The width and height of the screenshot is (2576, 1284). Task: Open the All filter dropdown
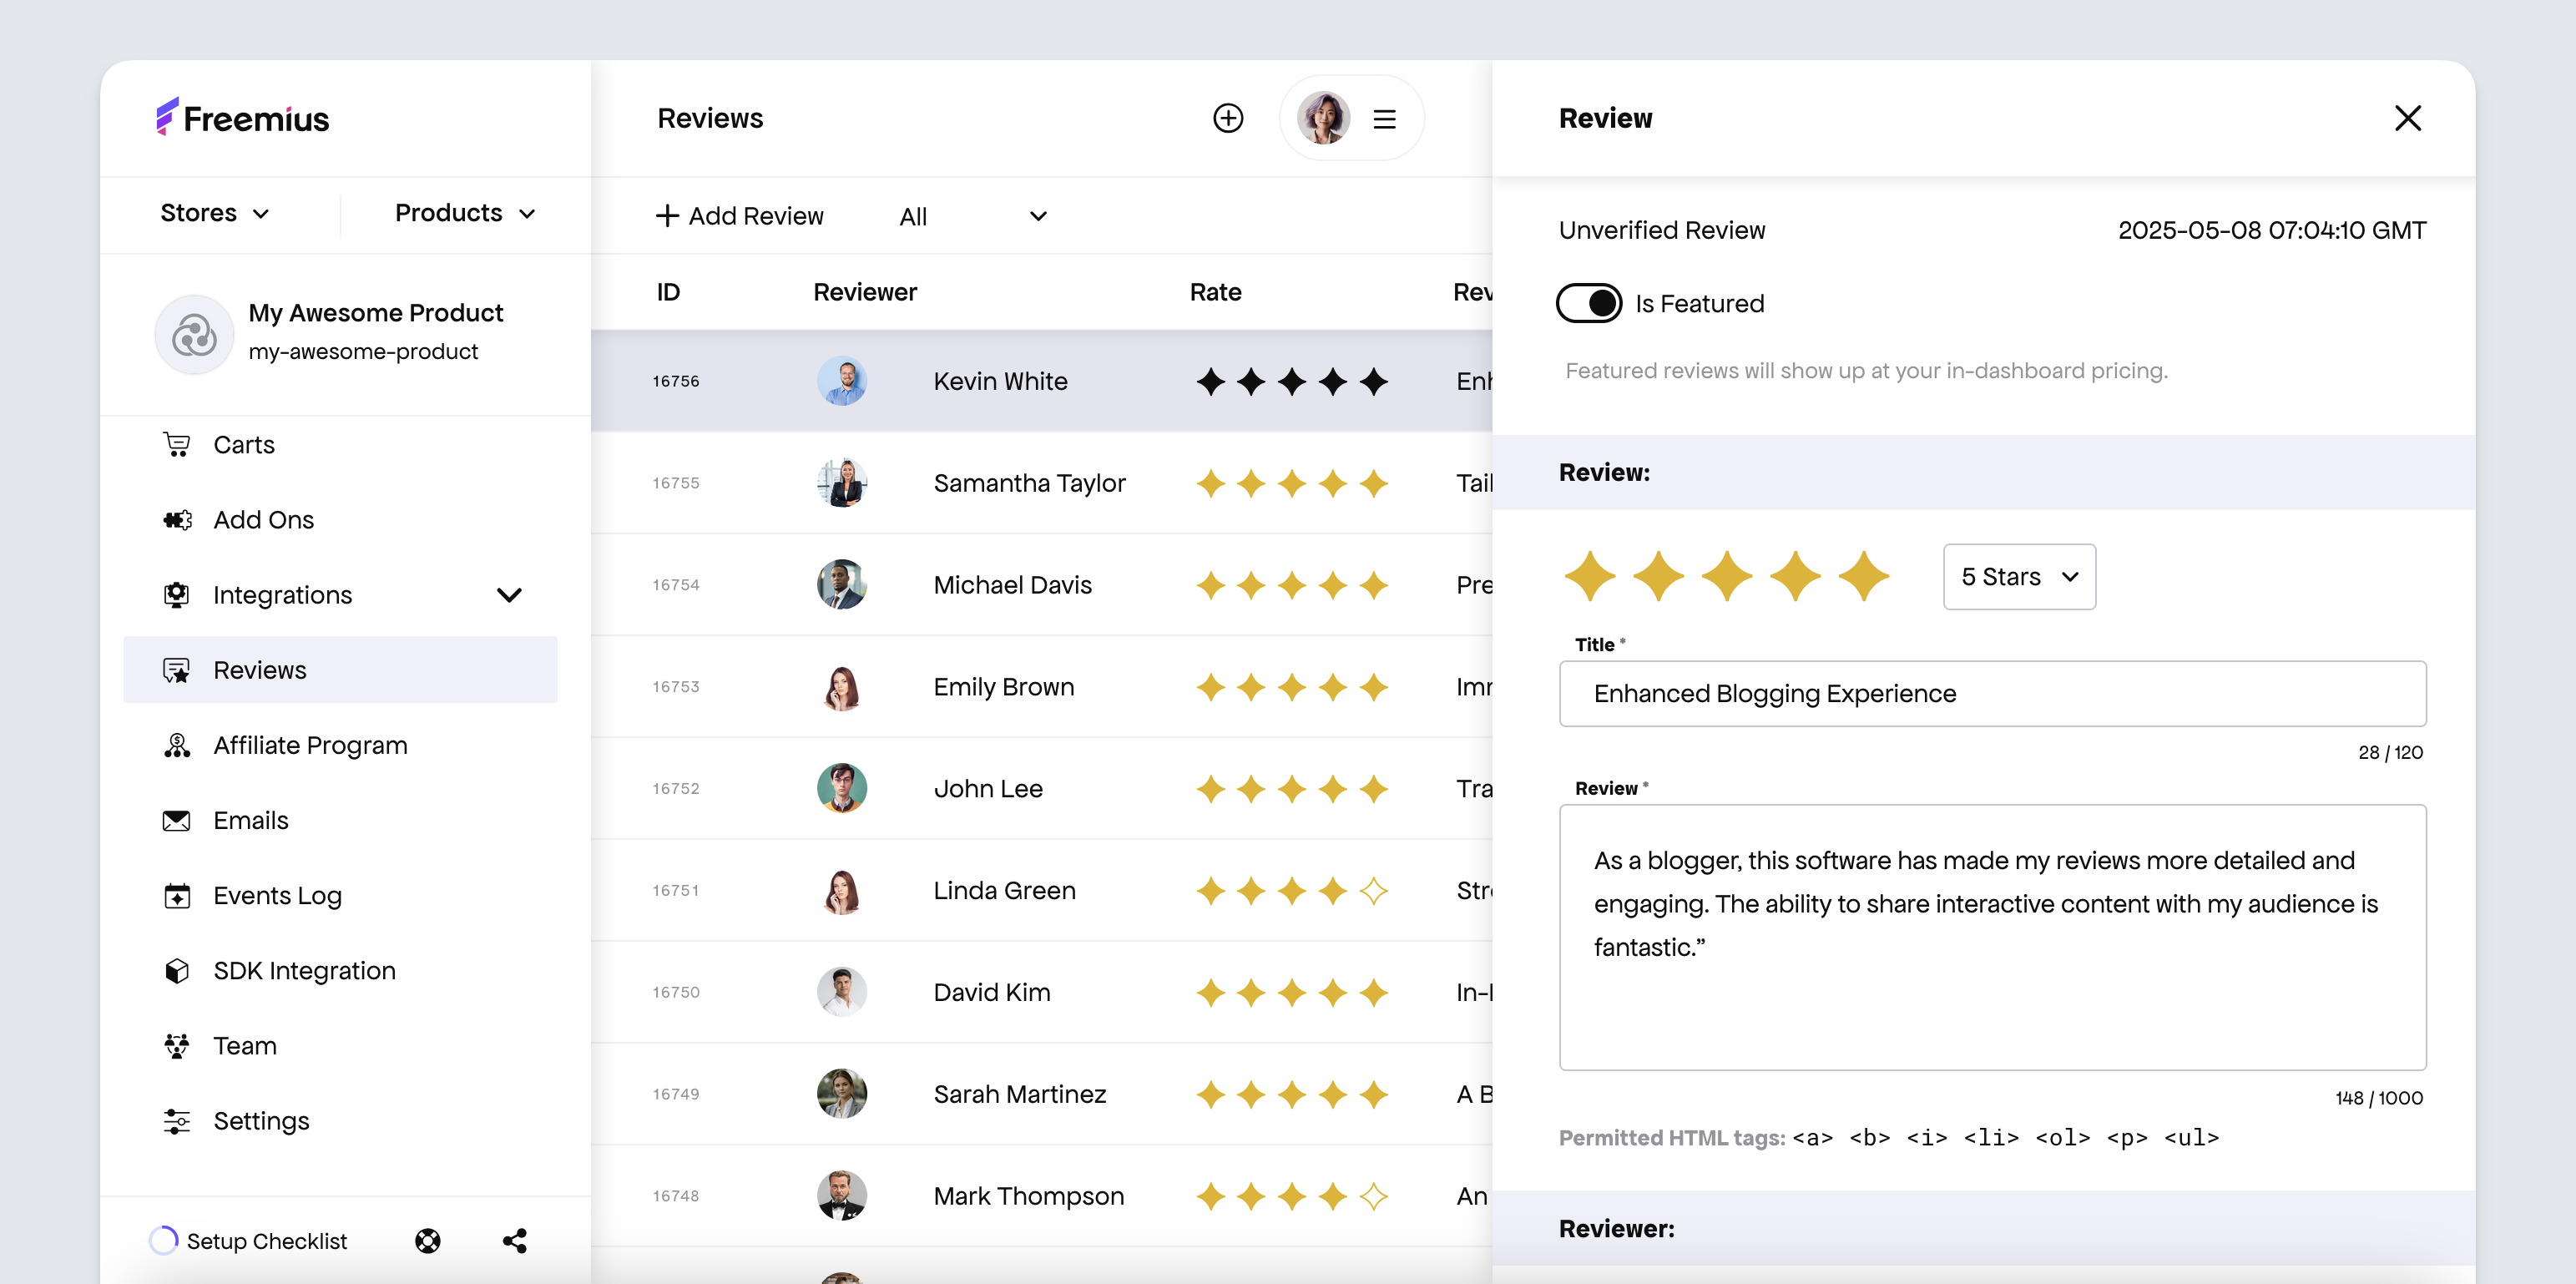click(x=972, y=216)
